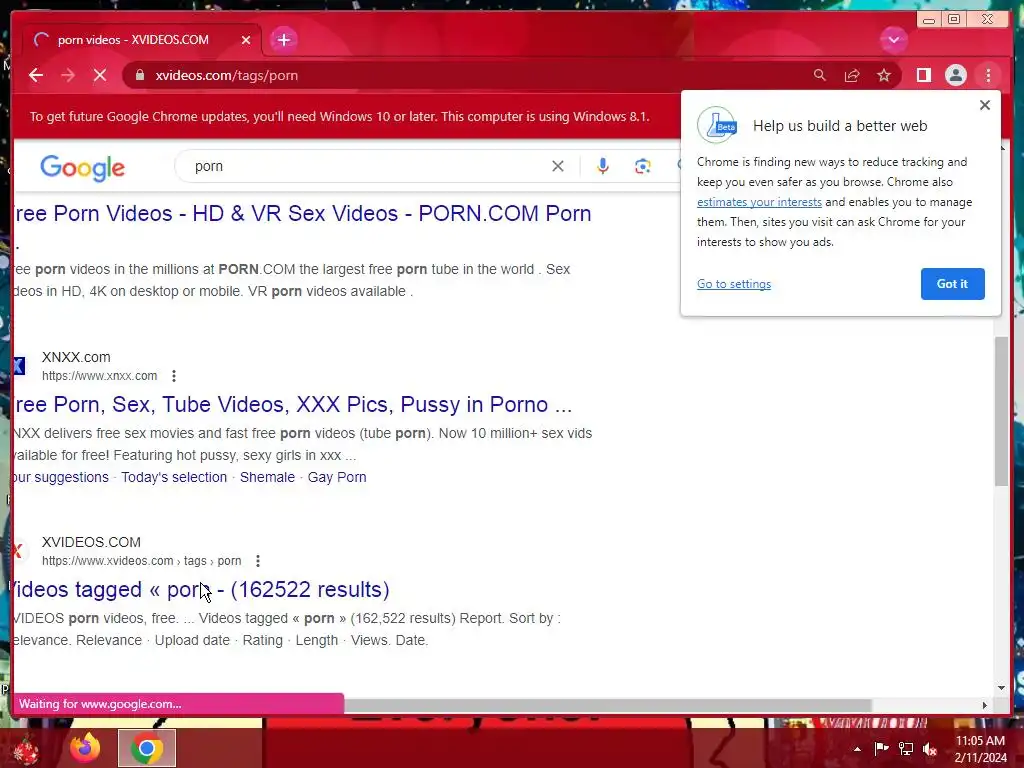Click the horizontal scroll right arrow
1024x768 pixels.
pyautogui.click(x=984, y=705)
